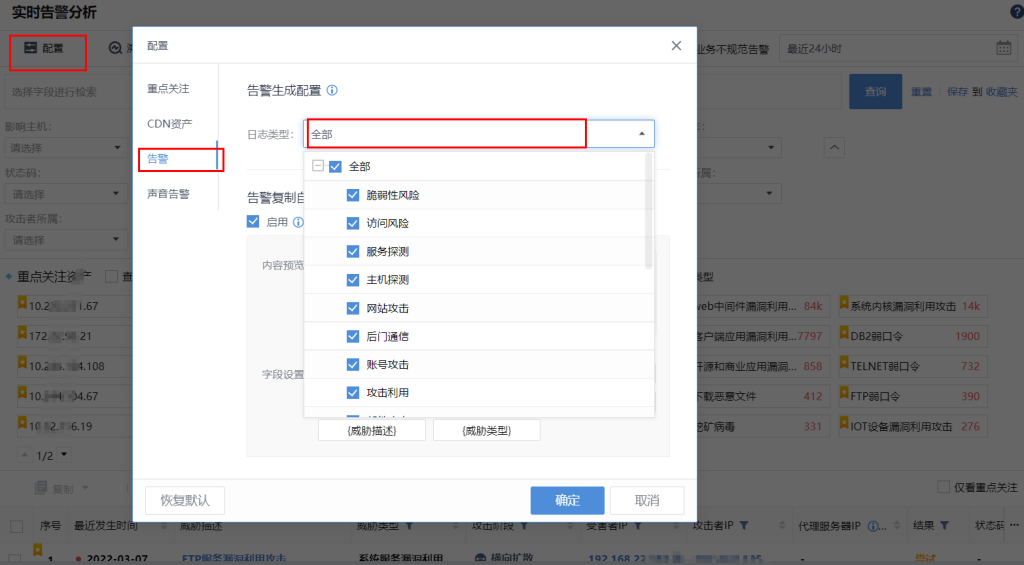Viewport: 1024px width, 565px height.
Task: Uncheck the 脆弱性风险 checkbox
Action: tap(353, 195)
